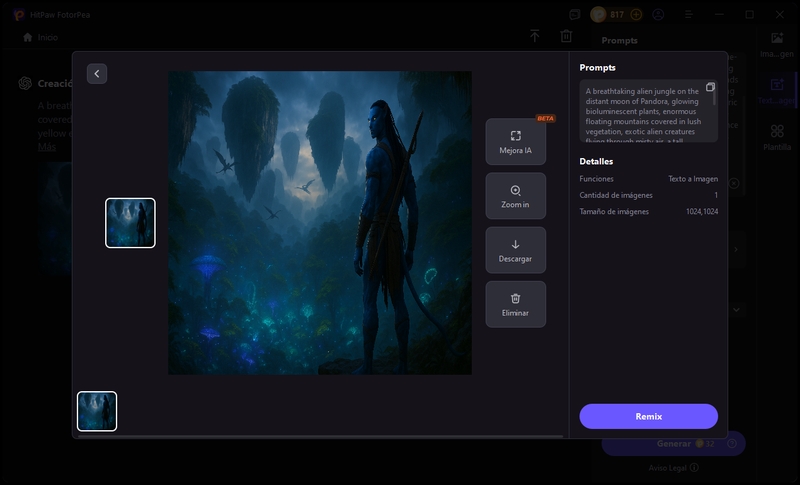800x485 pixels.
Task: Open the Plantilla templates sidebar tab
Action: click(x=777, y=138)
